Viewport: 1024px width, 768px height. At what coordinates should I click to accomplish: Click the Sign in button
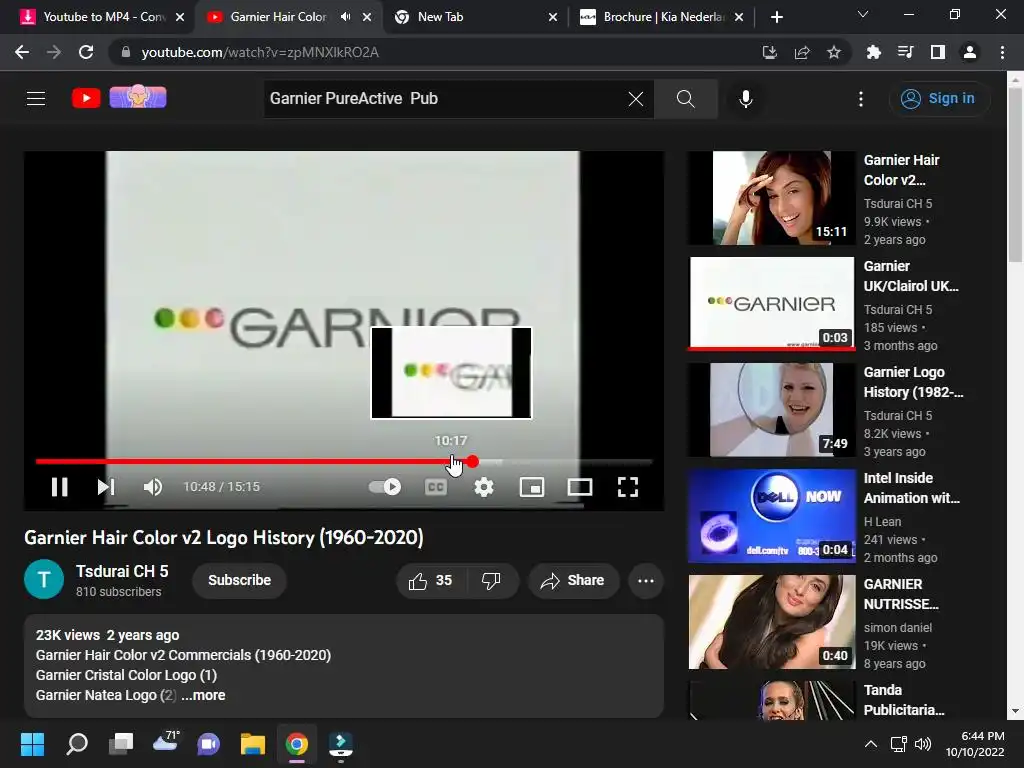pyautogui.click(x=938, y=99)
